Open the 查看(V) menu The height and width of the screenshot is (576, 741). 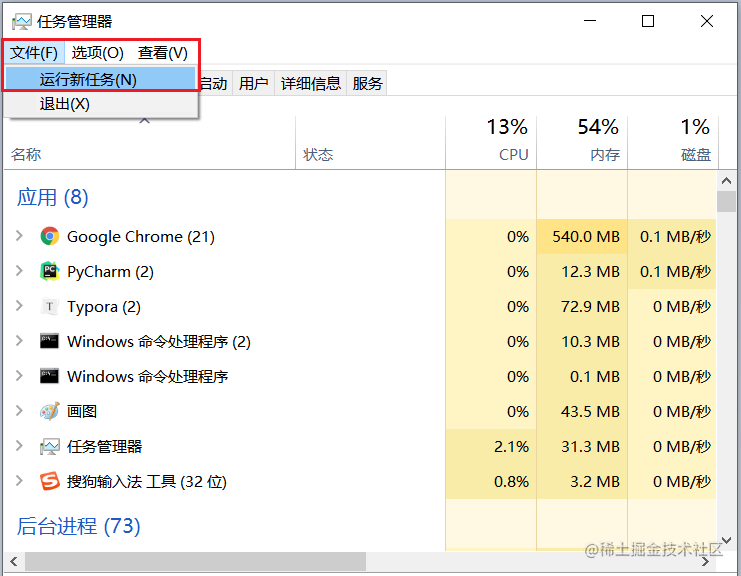(x=163, y=53)
